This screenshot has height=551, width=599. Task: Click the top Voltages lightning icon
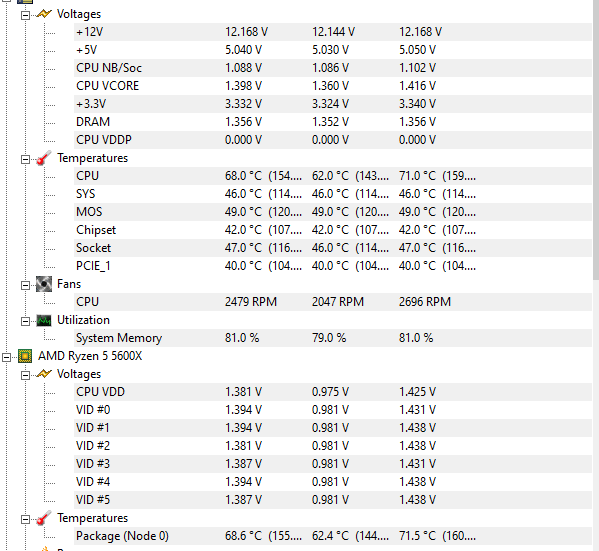[x=44, y=14]
